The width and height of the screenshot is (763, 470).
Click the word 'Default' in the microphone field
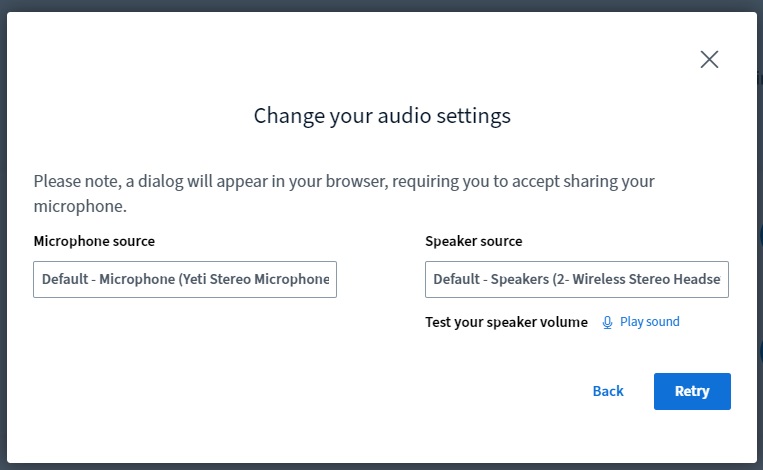coord(64,280)
